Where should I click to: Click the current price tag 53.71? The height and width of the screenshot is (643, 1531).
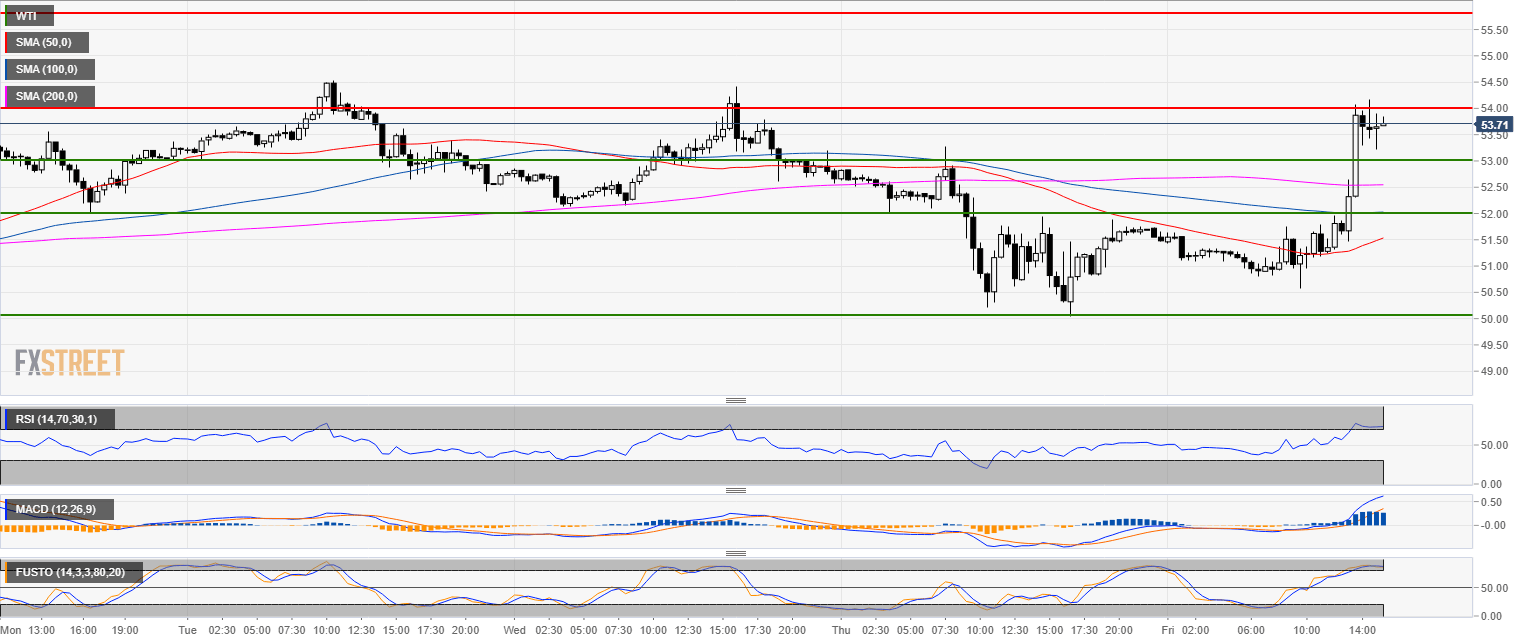point(1494,125)
